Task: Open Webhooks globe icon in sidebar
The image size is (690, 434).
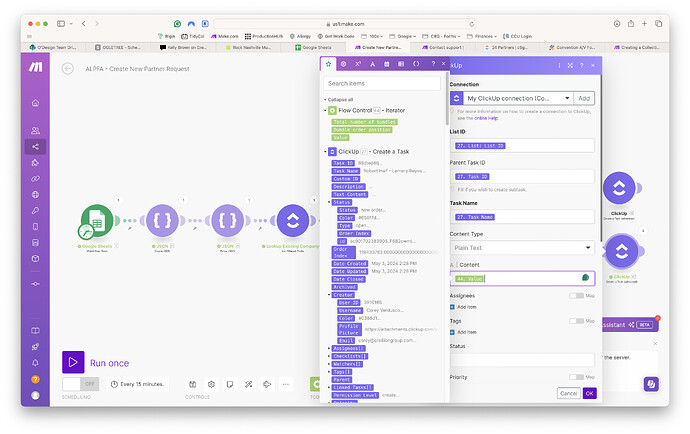Action: [35, 195]
